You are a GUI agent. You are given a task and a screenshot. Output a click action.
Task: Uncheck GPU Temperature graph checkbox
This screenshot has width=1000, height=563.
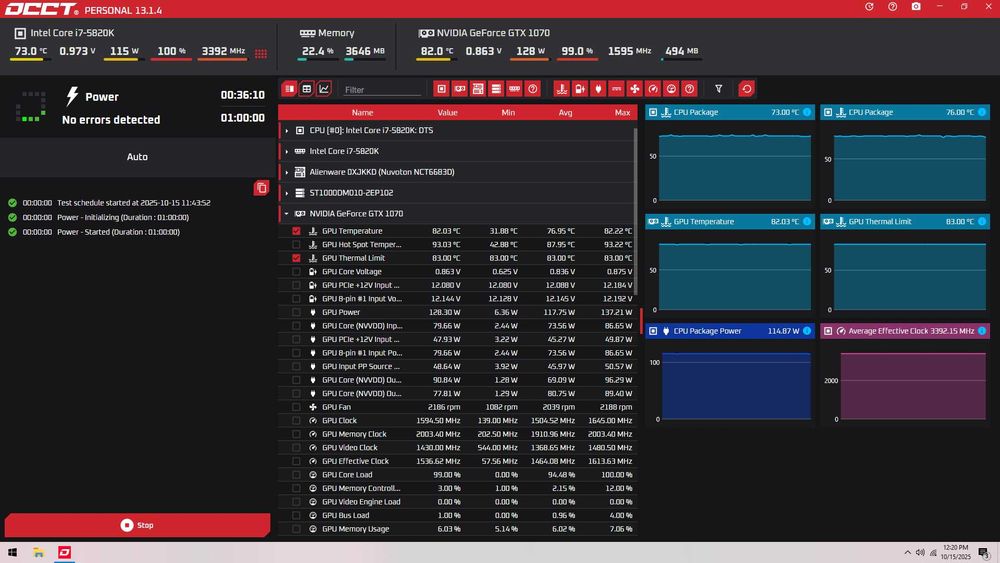[296, 231]
